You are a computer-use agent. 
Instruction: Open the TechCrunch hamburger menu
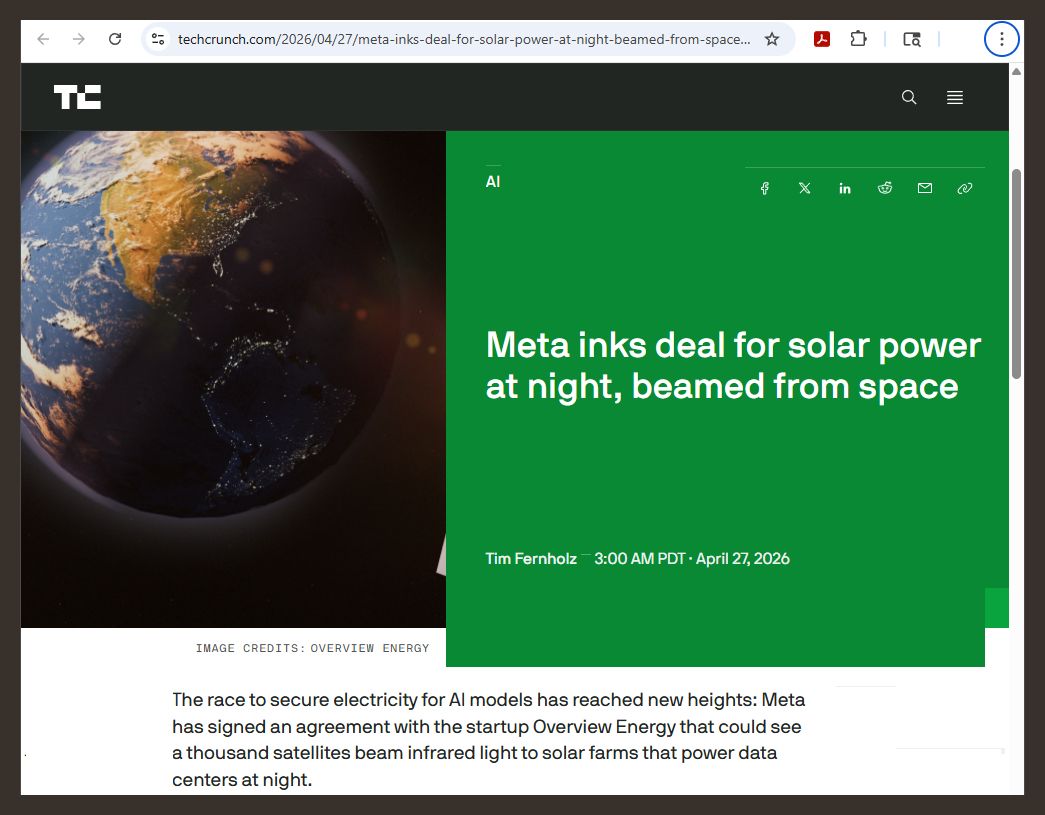(954, 97)
